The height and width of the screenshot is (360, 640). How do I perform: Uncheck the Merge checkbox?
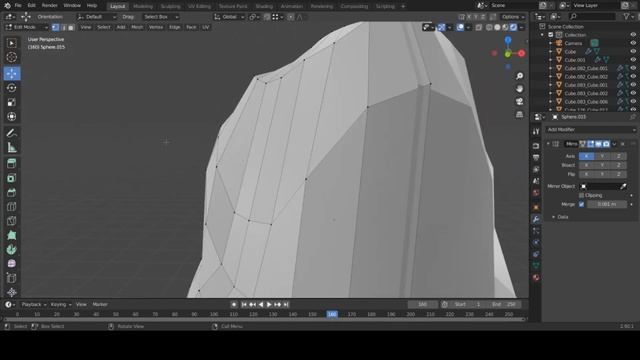coord(581,204)
